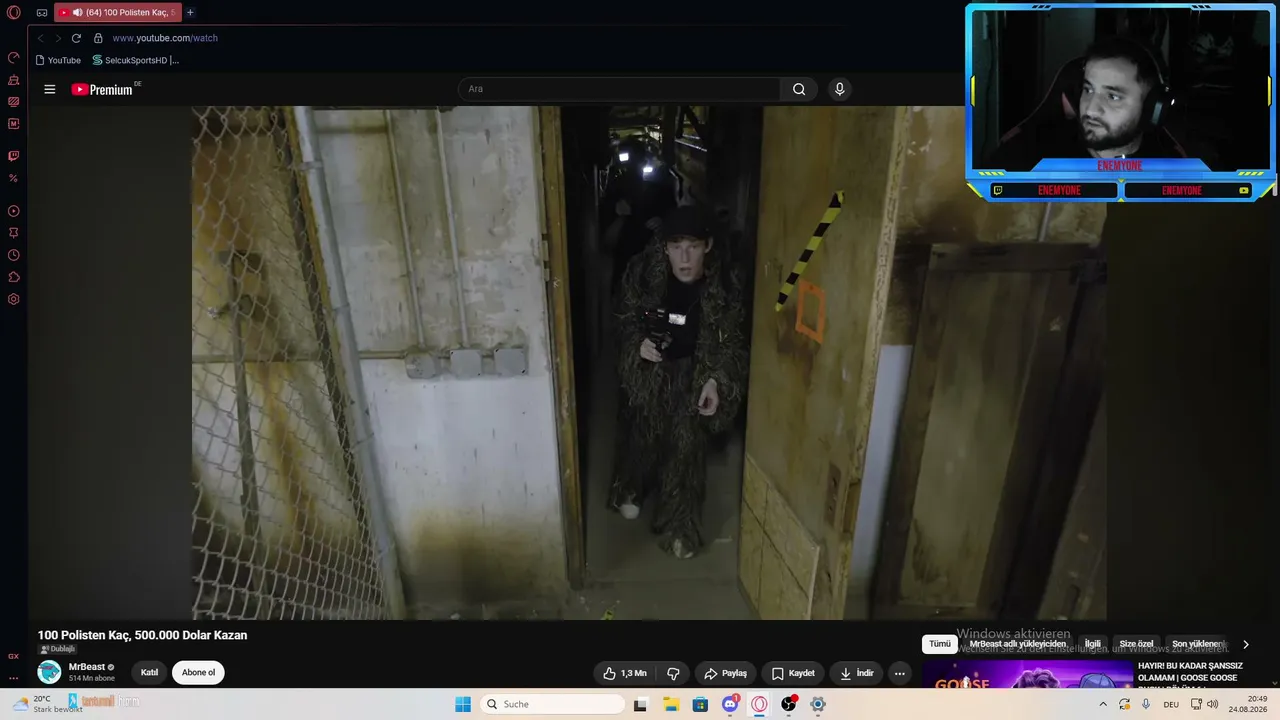The image size is (1280, 720).
Task: Switch to the 100 Polisten Kaç tab
Action: [118, 13]
